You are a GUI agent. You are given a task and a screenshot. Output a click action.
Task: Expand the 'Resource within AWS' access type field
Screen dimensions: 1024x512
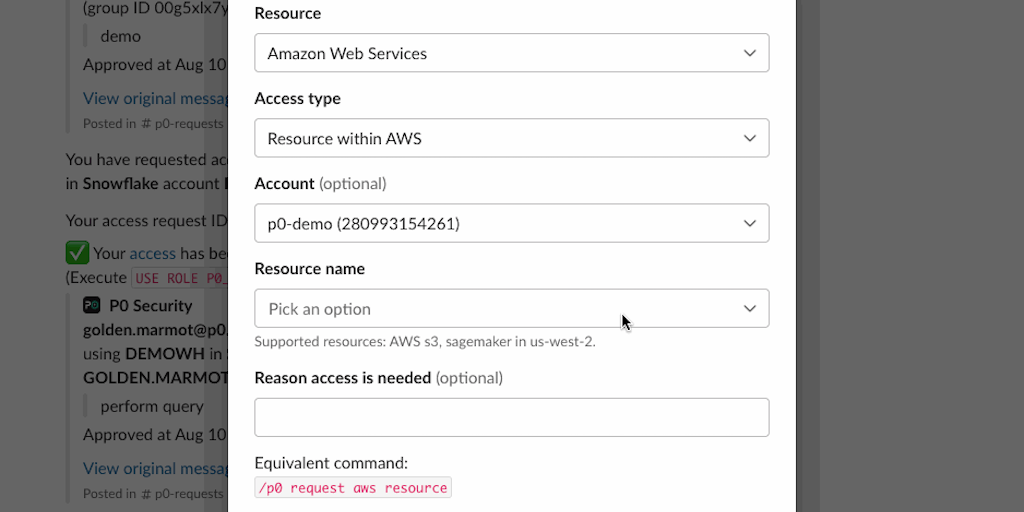500,138
